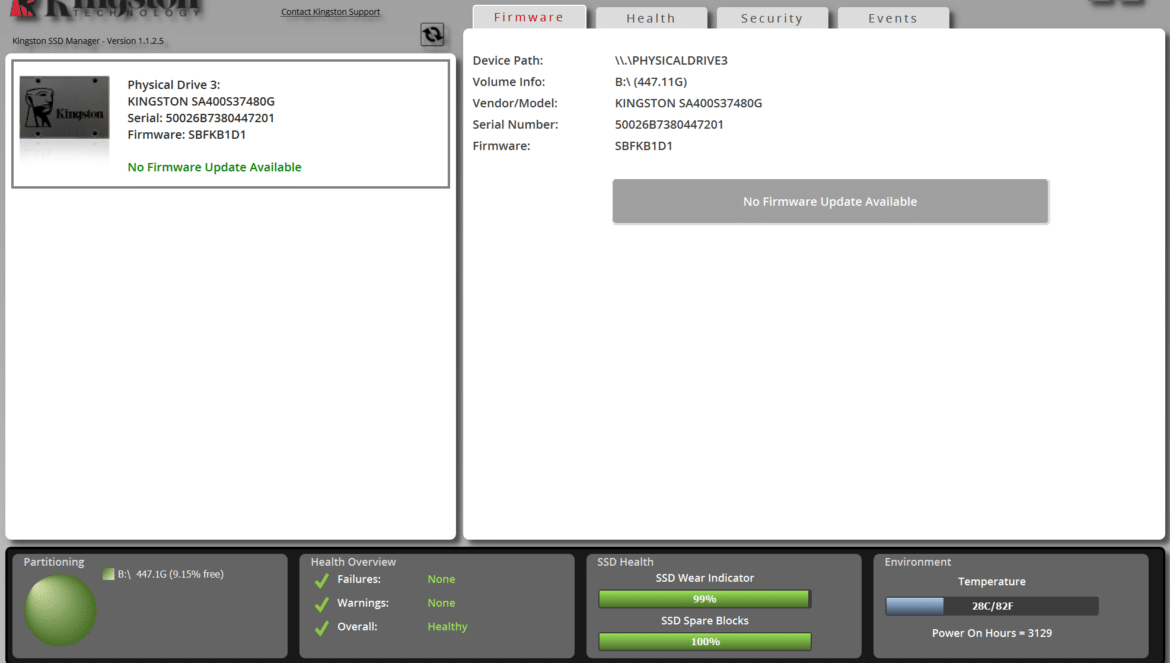
Task: Click Serial Number value in details pane
Action: click(x=669, y=125)
